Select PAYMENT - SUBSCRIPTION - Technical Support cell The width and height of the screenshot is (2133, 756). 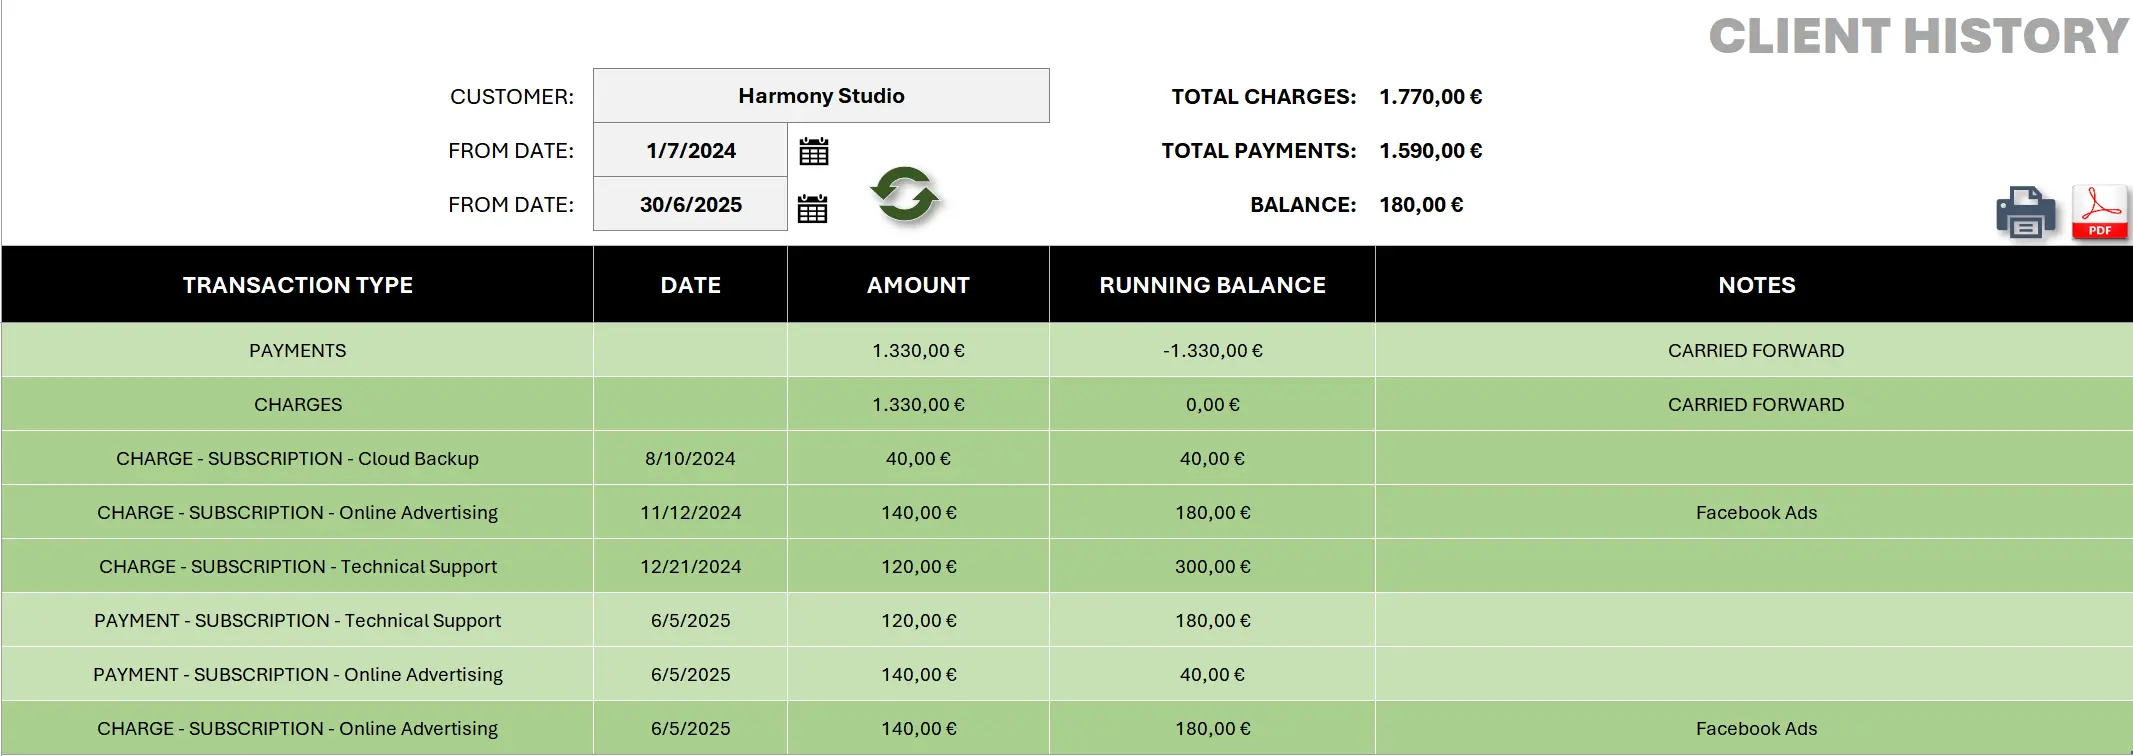(x=298, y=621)
